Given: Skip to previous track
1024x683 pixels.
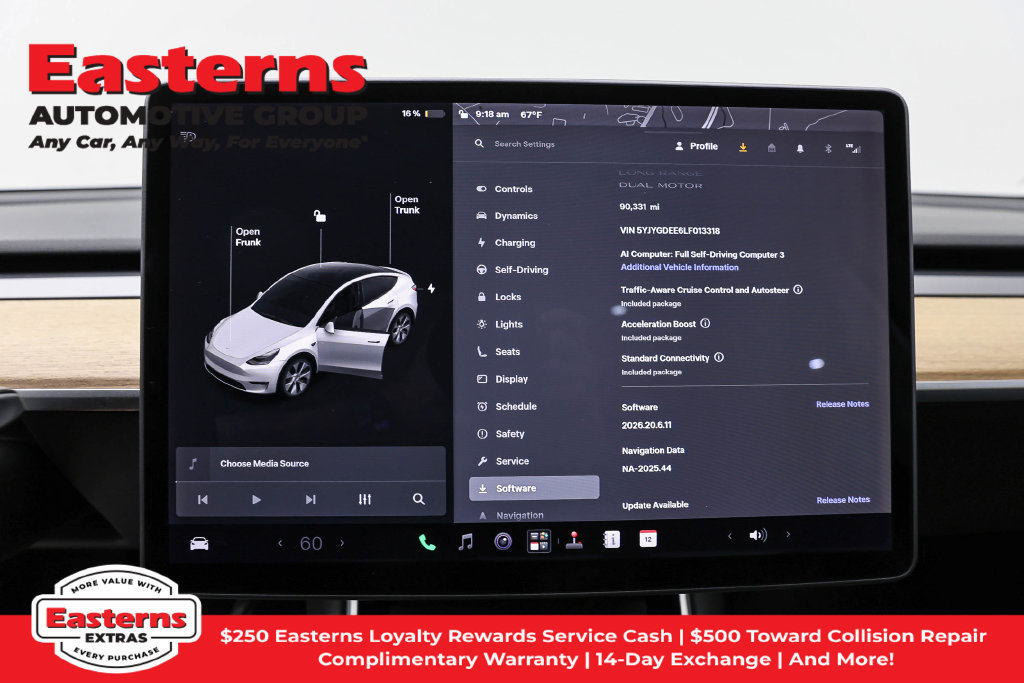Looking at the screenshot, I should (202, 500).
